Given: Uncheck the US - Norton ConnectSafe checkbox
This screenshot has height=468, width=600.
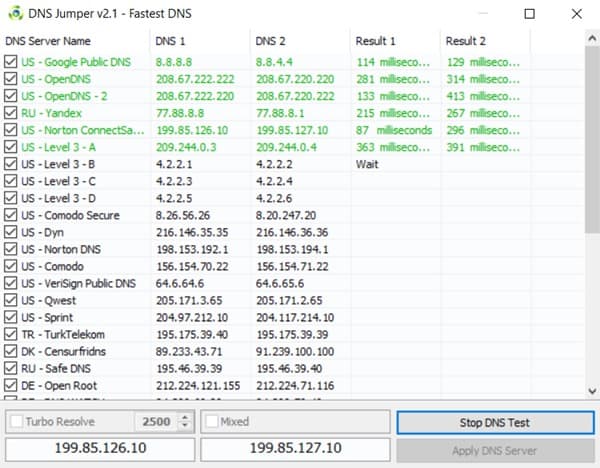Looking at the screenshot, I should (10, 130).
